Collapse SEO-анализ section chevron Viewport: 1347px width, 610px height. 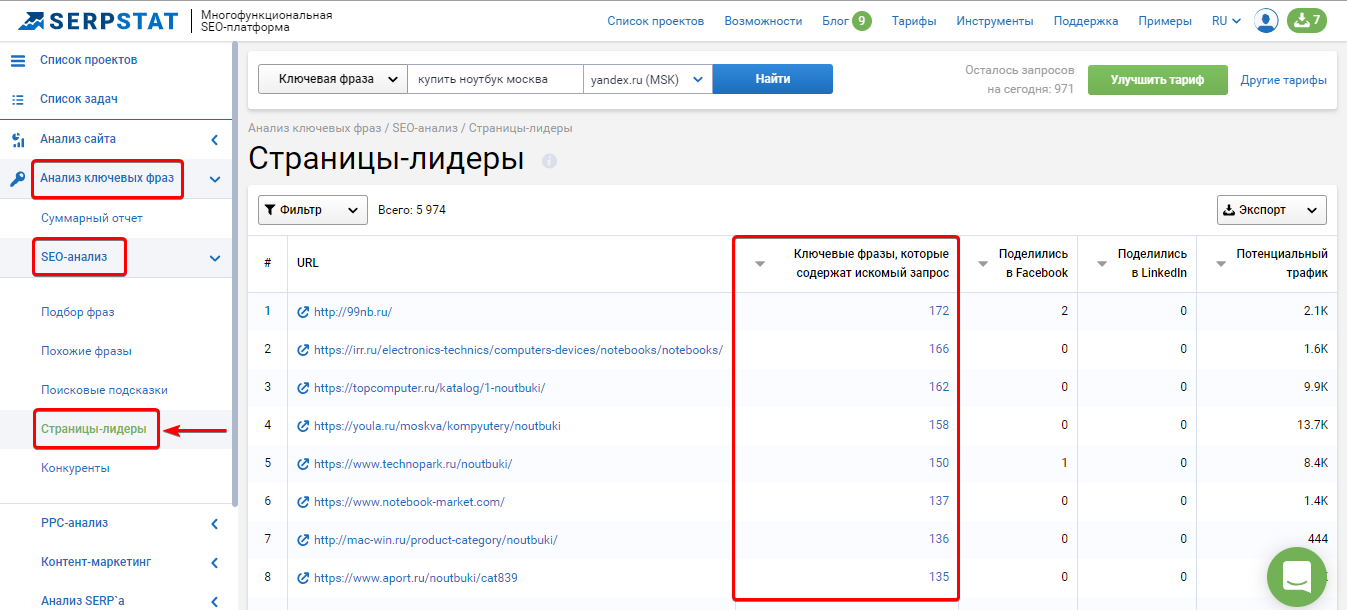215,259
